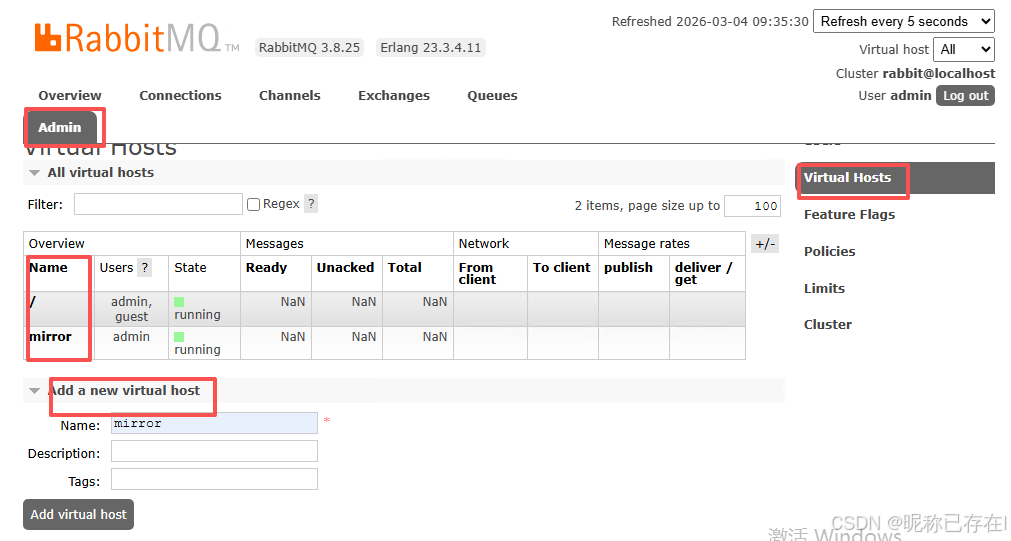Click the Tags input field

tap(214, 479)
